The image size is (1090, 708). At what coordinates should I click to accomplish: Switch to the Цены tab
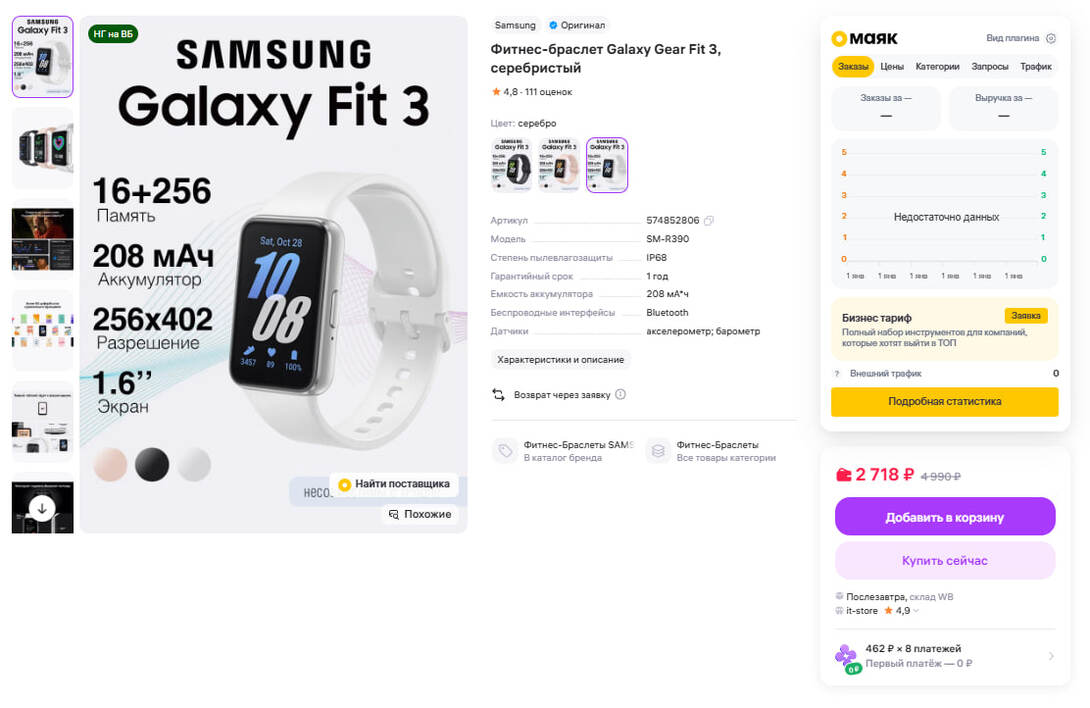892,67
